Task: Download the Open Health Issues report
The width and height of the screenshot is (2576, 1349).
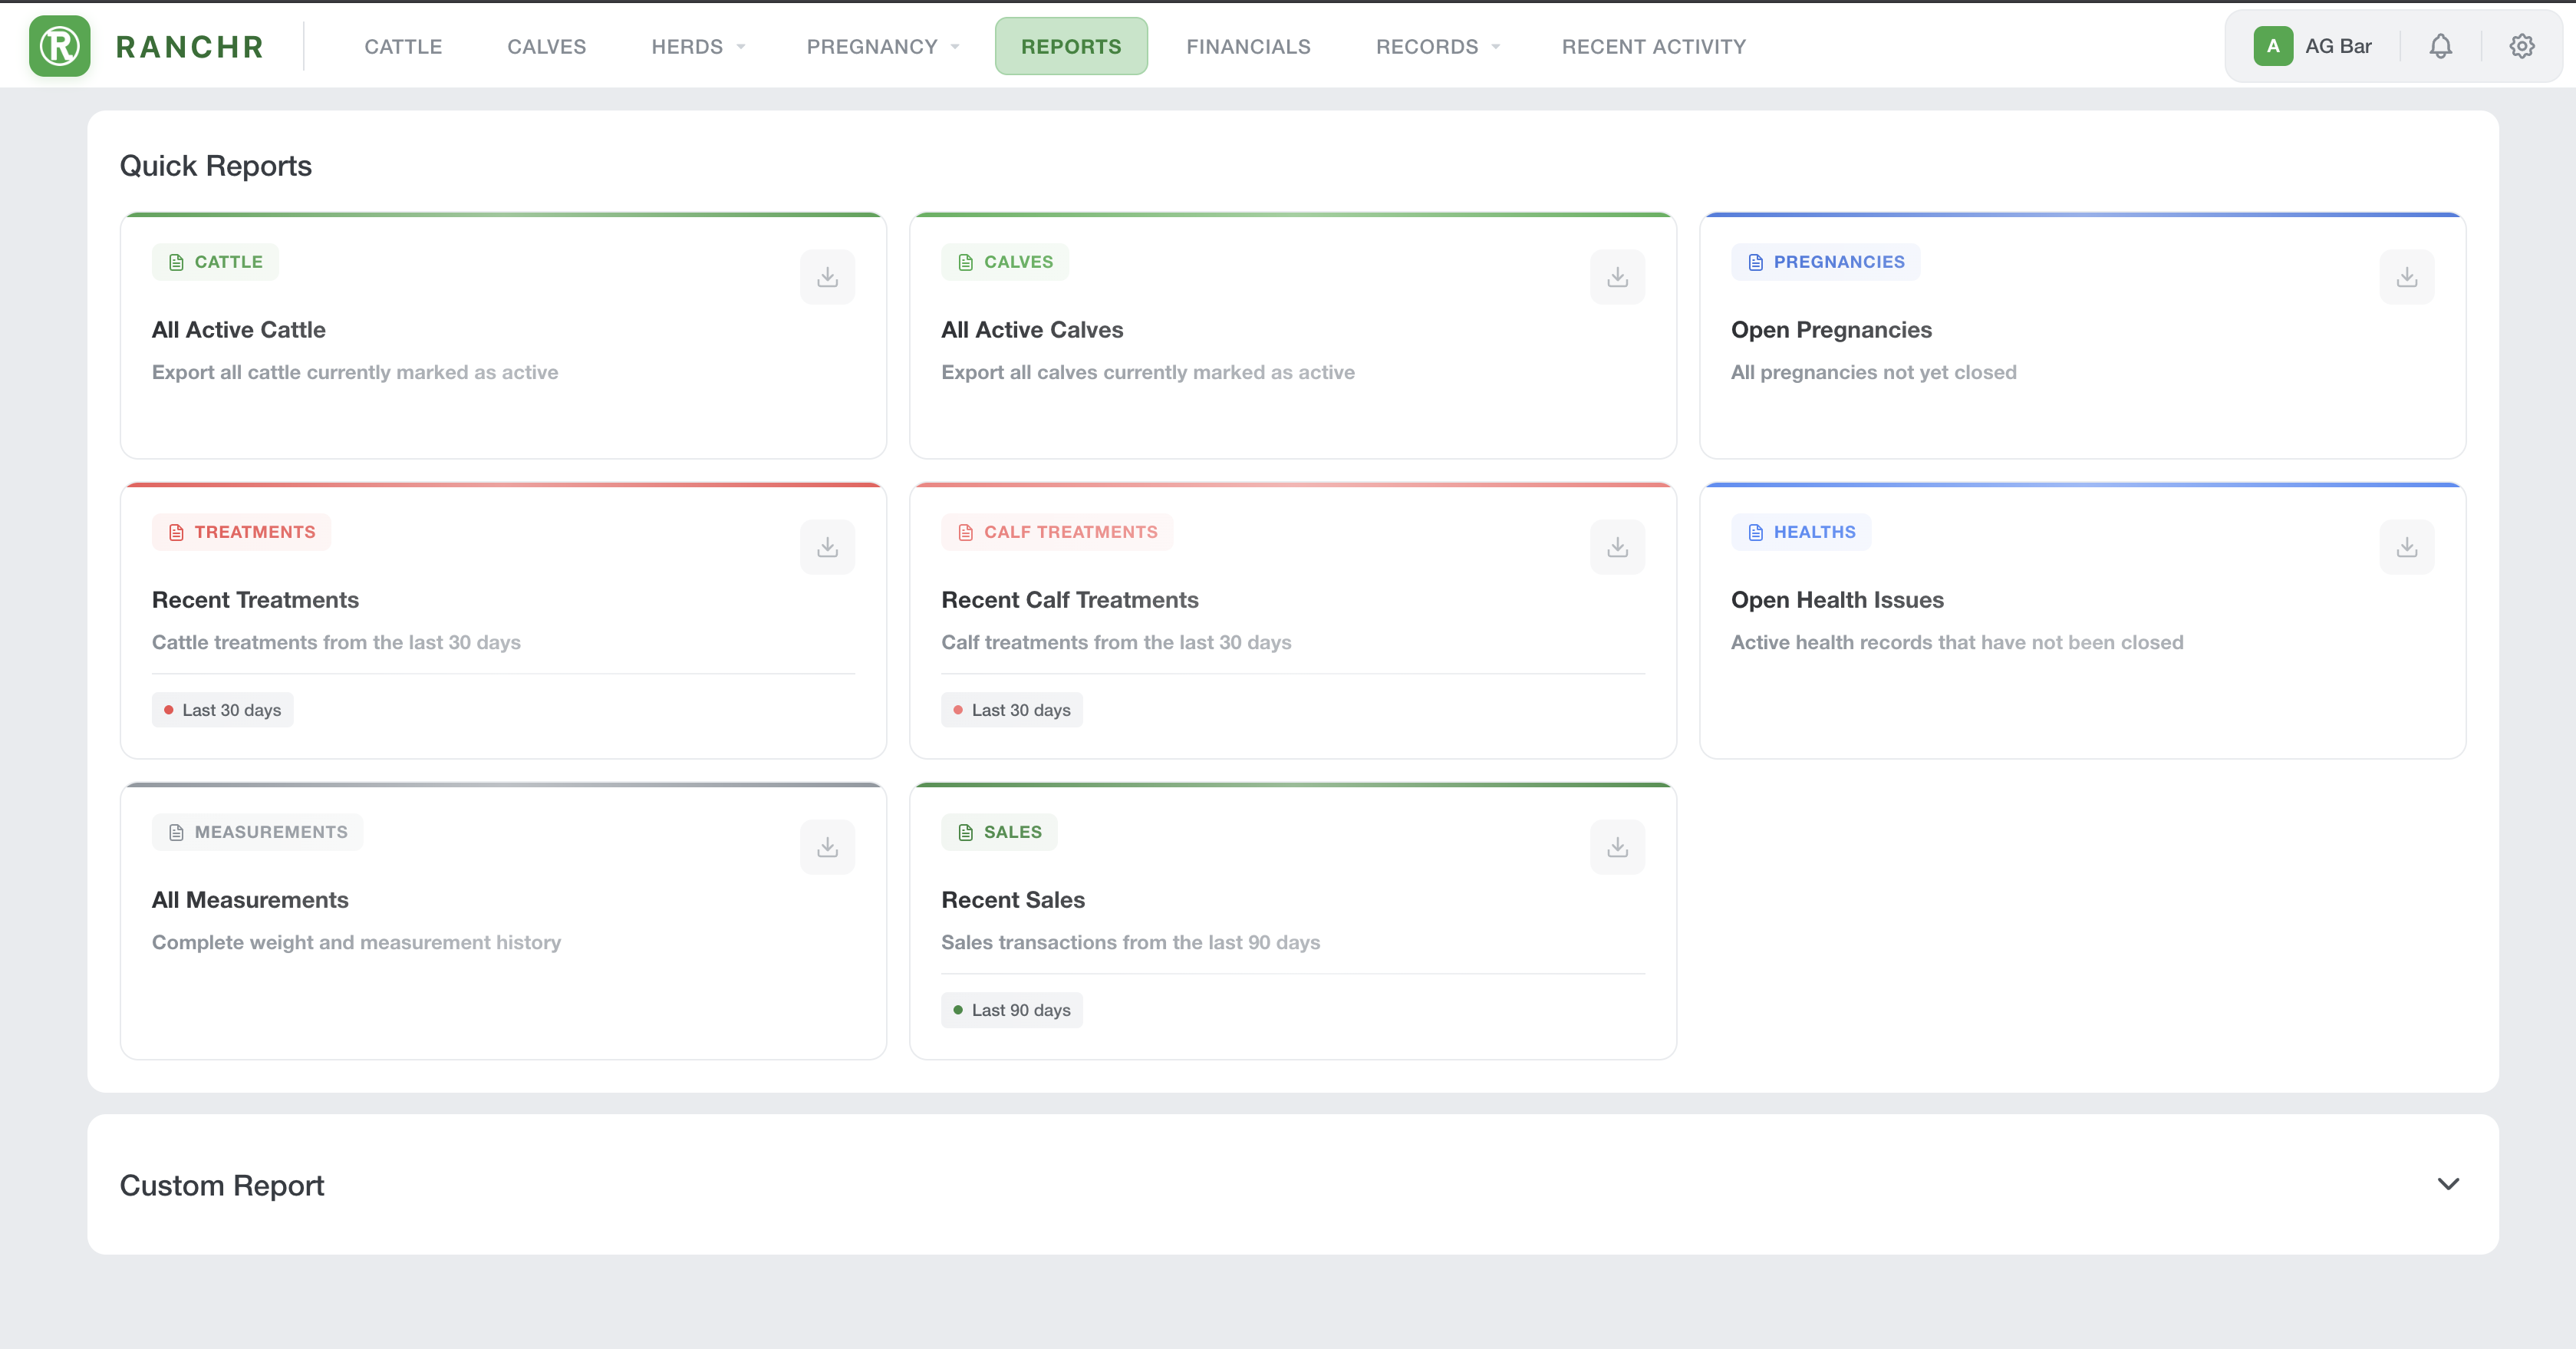Action: 2406,547
